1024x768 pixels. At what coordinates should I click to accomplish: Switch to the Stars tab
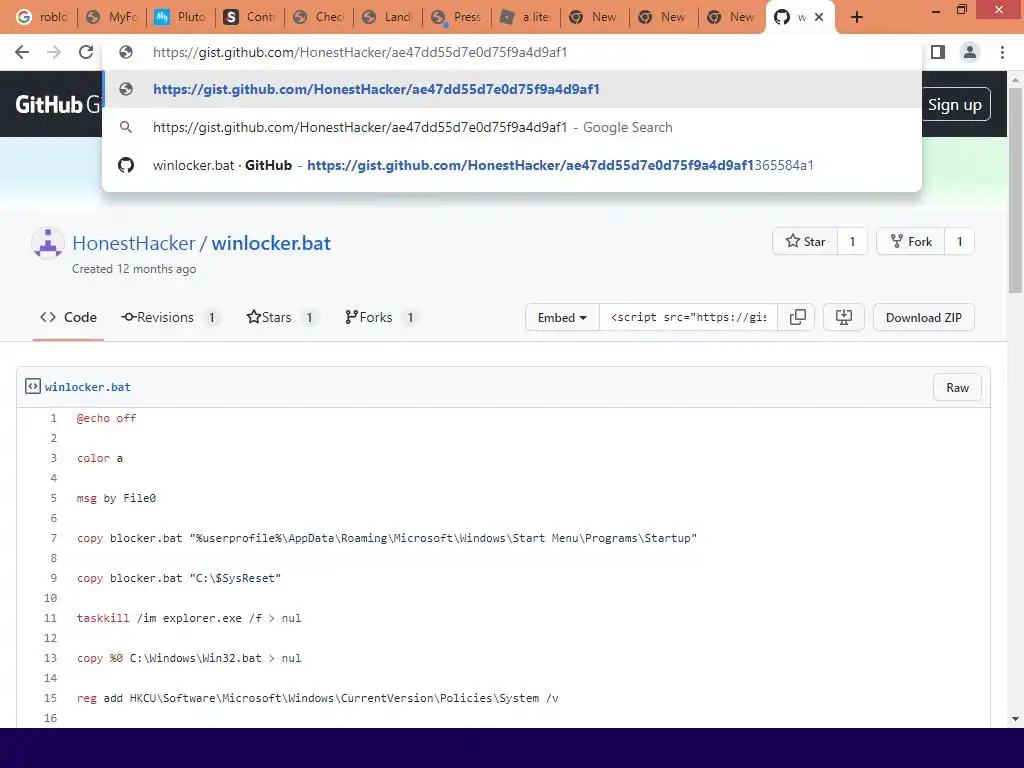click(280, 317)
